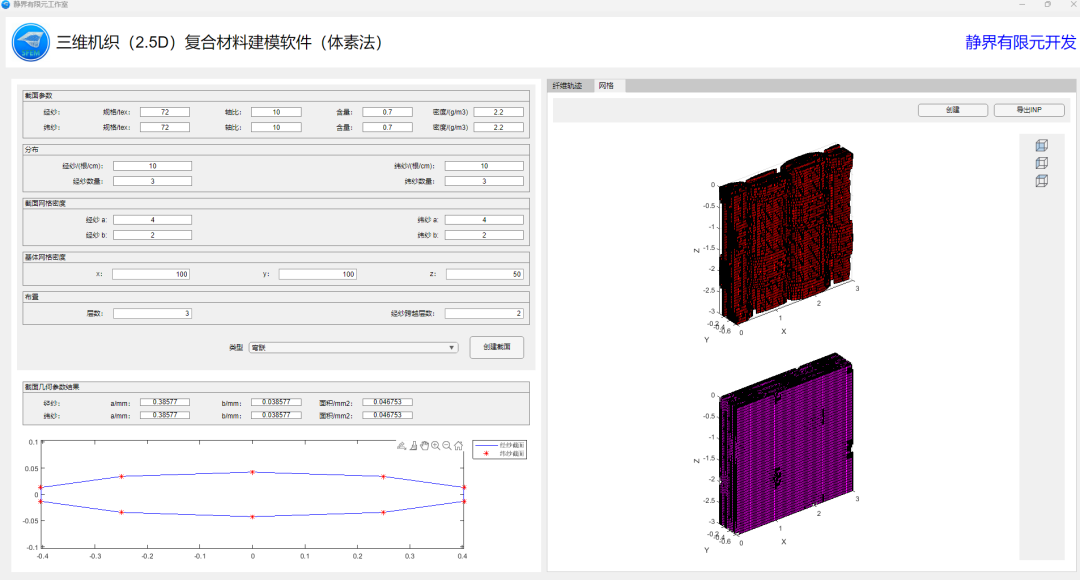Click the 分布 panel header
This screenshot has height=580, width=1080.
point(32,149)
